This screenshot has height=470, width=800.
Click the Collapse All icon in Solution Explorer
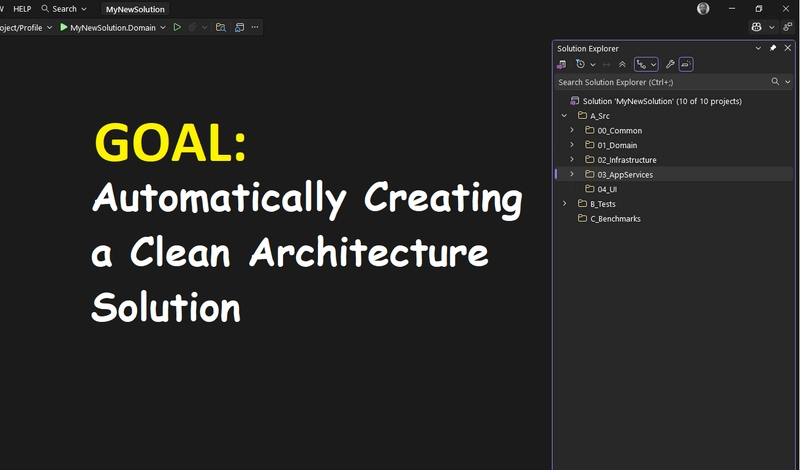622,64
